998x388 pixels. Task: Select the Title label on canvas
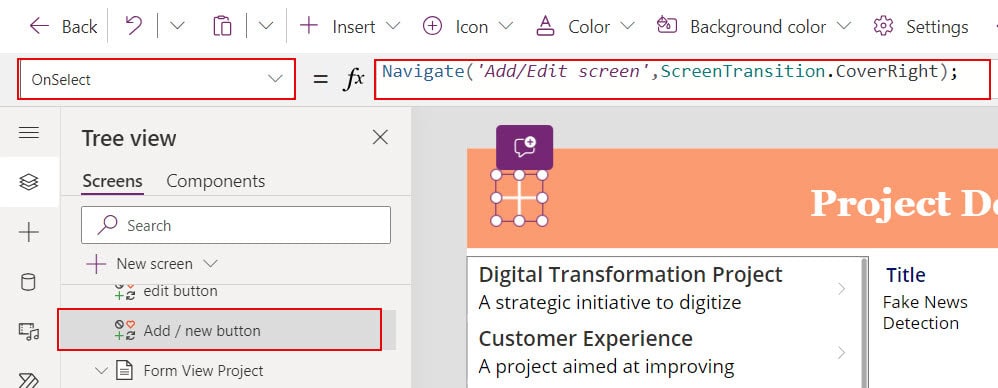coord(906,275)
